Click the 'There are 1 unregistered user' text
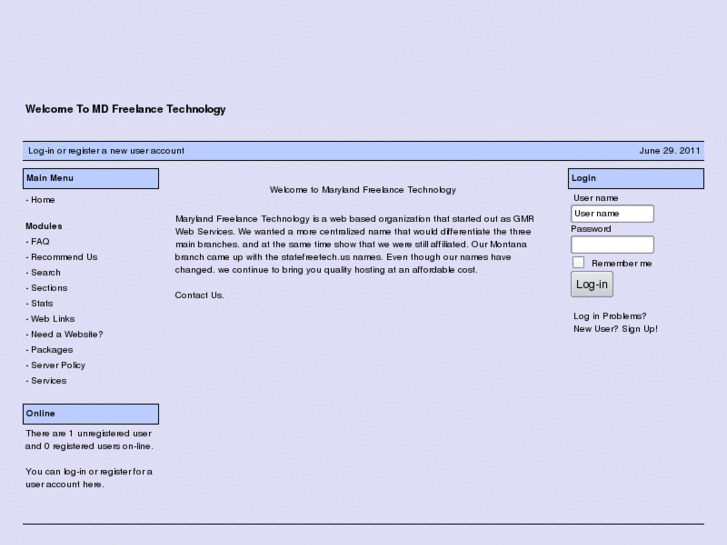The height and width of the screenshot is (545, 727). (89, 434)
